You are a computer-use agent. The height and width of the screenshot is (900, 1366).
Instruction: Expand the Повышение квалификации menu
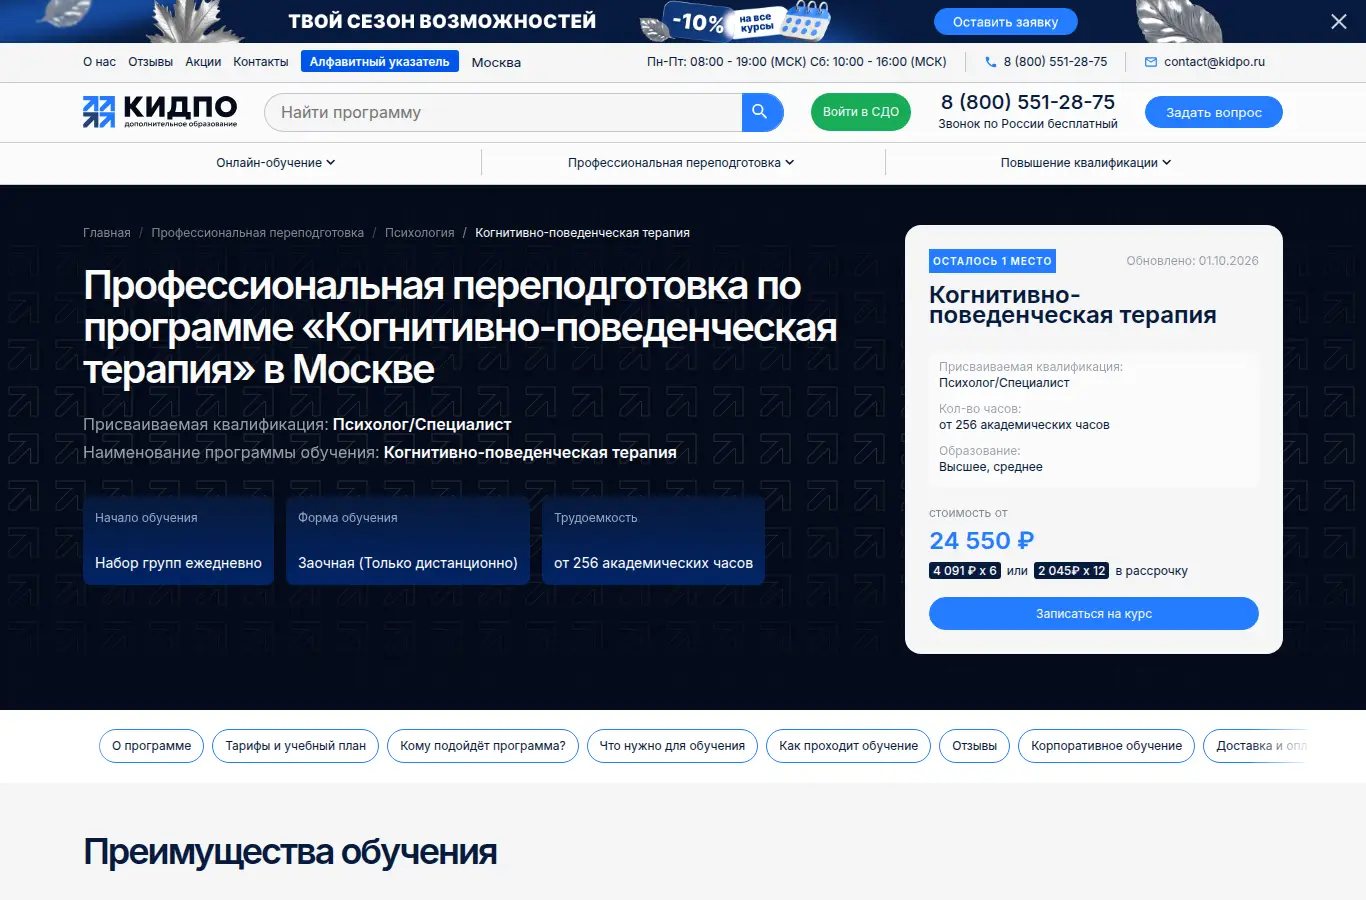(x=1086, y=163)
